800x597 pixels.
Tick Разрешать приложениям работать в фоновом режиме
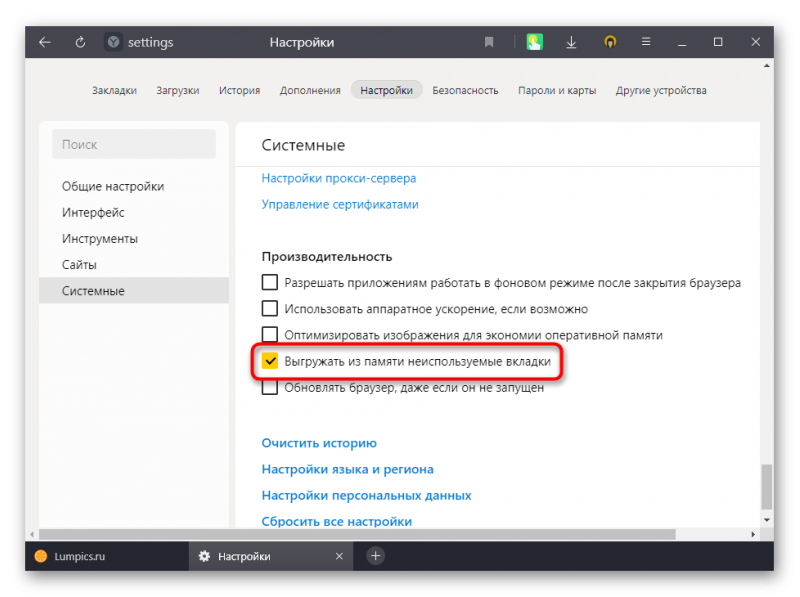pyautogui.click(x=270, y=282)
